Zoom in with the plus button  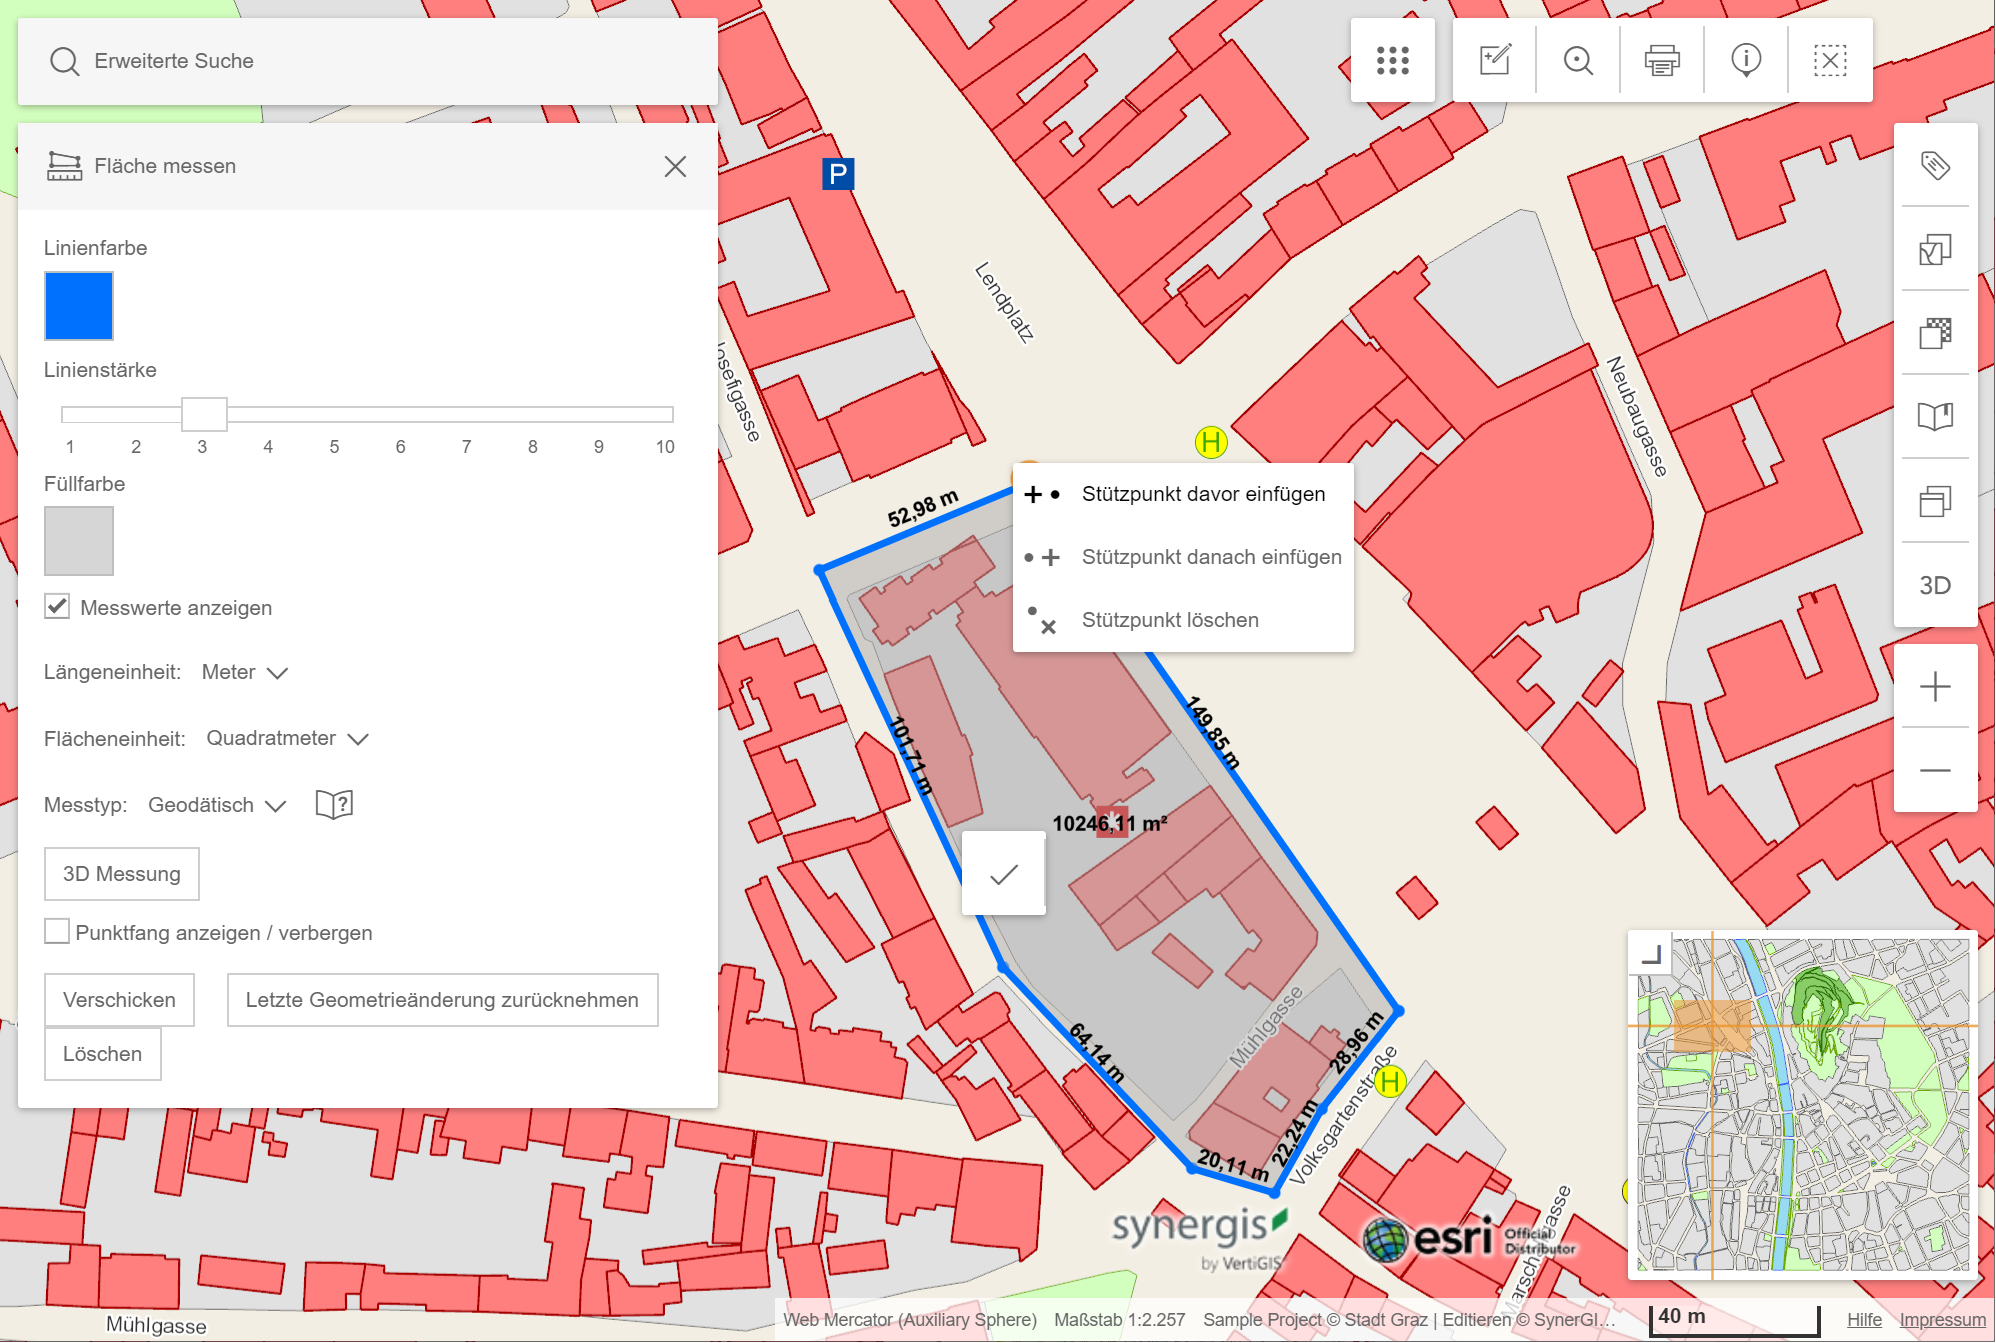[1935, 687]
